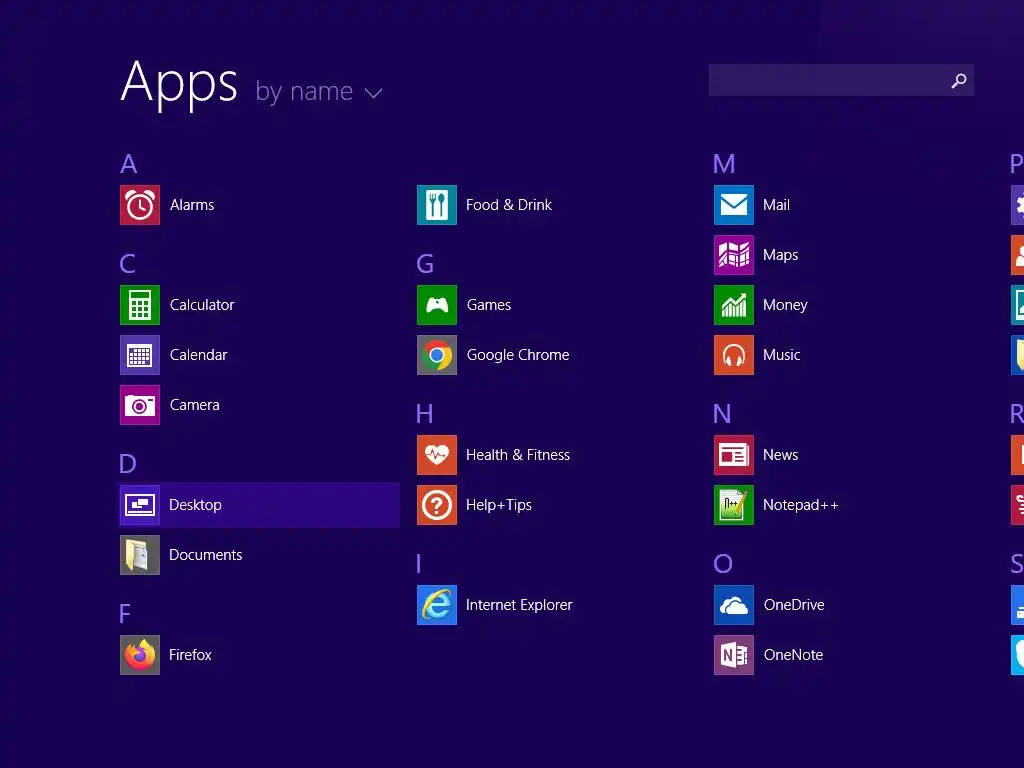Viewport: 1024px width, 768px height.
Task: Launch the Internet Explorer icon
Action: pyautogui.click(x=437, y=605)
